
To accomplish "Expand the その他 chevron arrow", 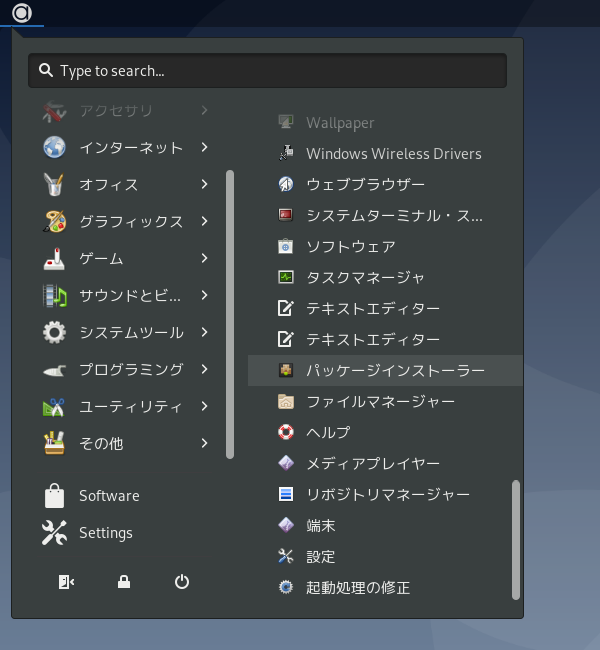I will point(204,443).
